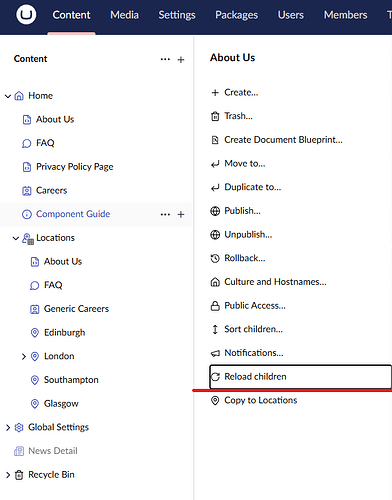392x500 pixels.
Task: Open the Privacy Policy Page item
Action: pos(75,167)
